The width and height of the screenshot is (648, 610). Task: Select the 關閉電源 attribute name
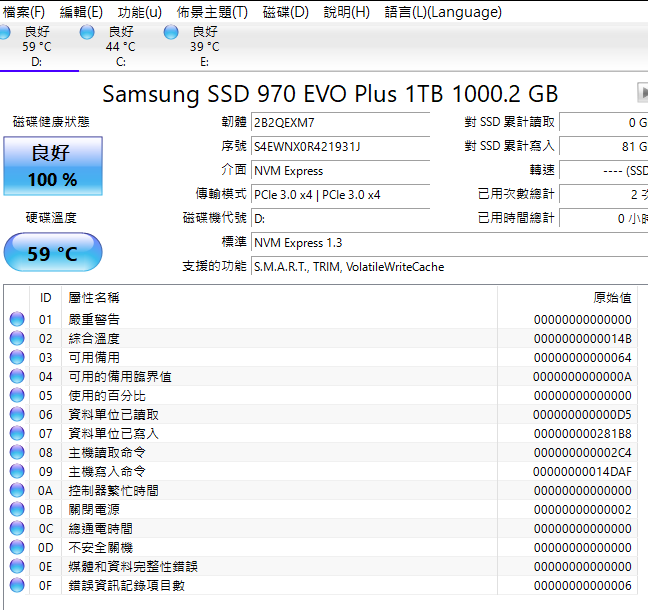[94, 510]
